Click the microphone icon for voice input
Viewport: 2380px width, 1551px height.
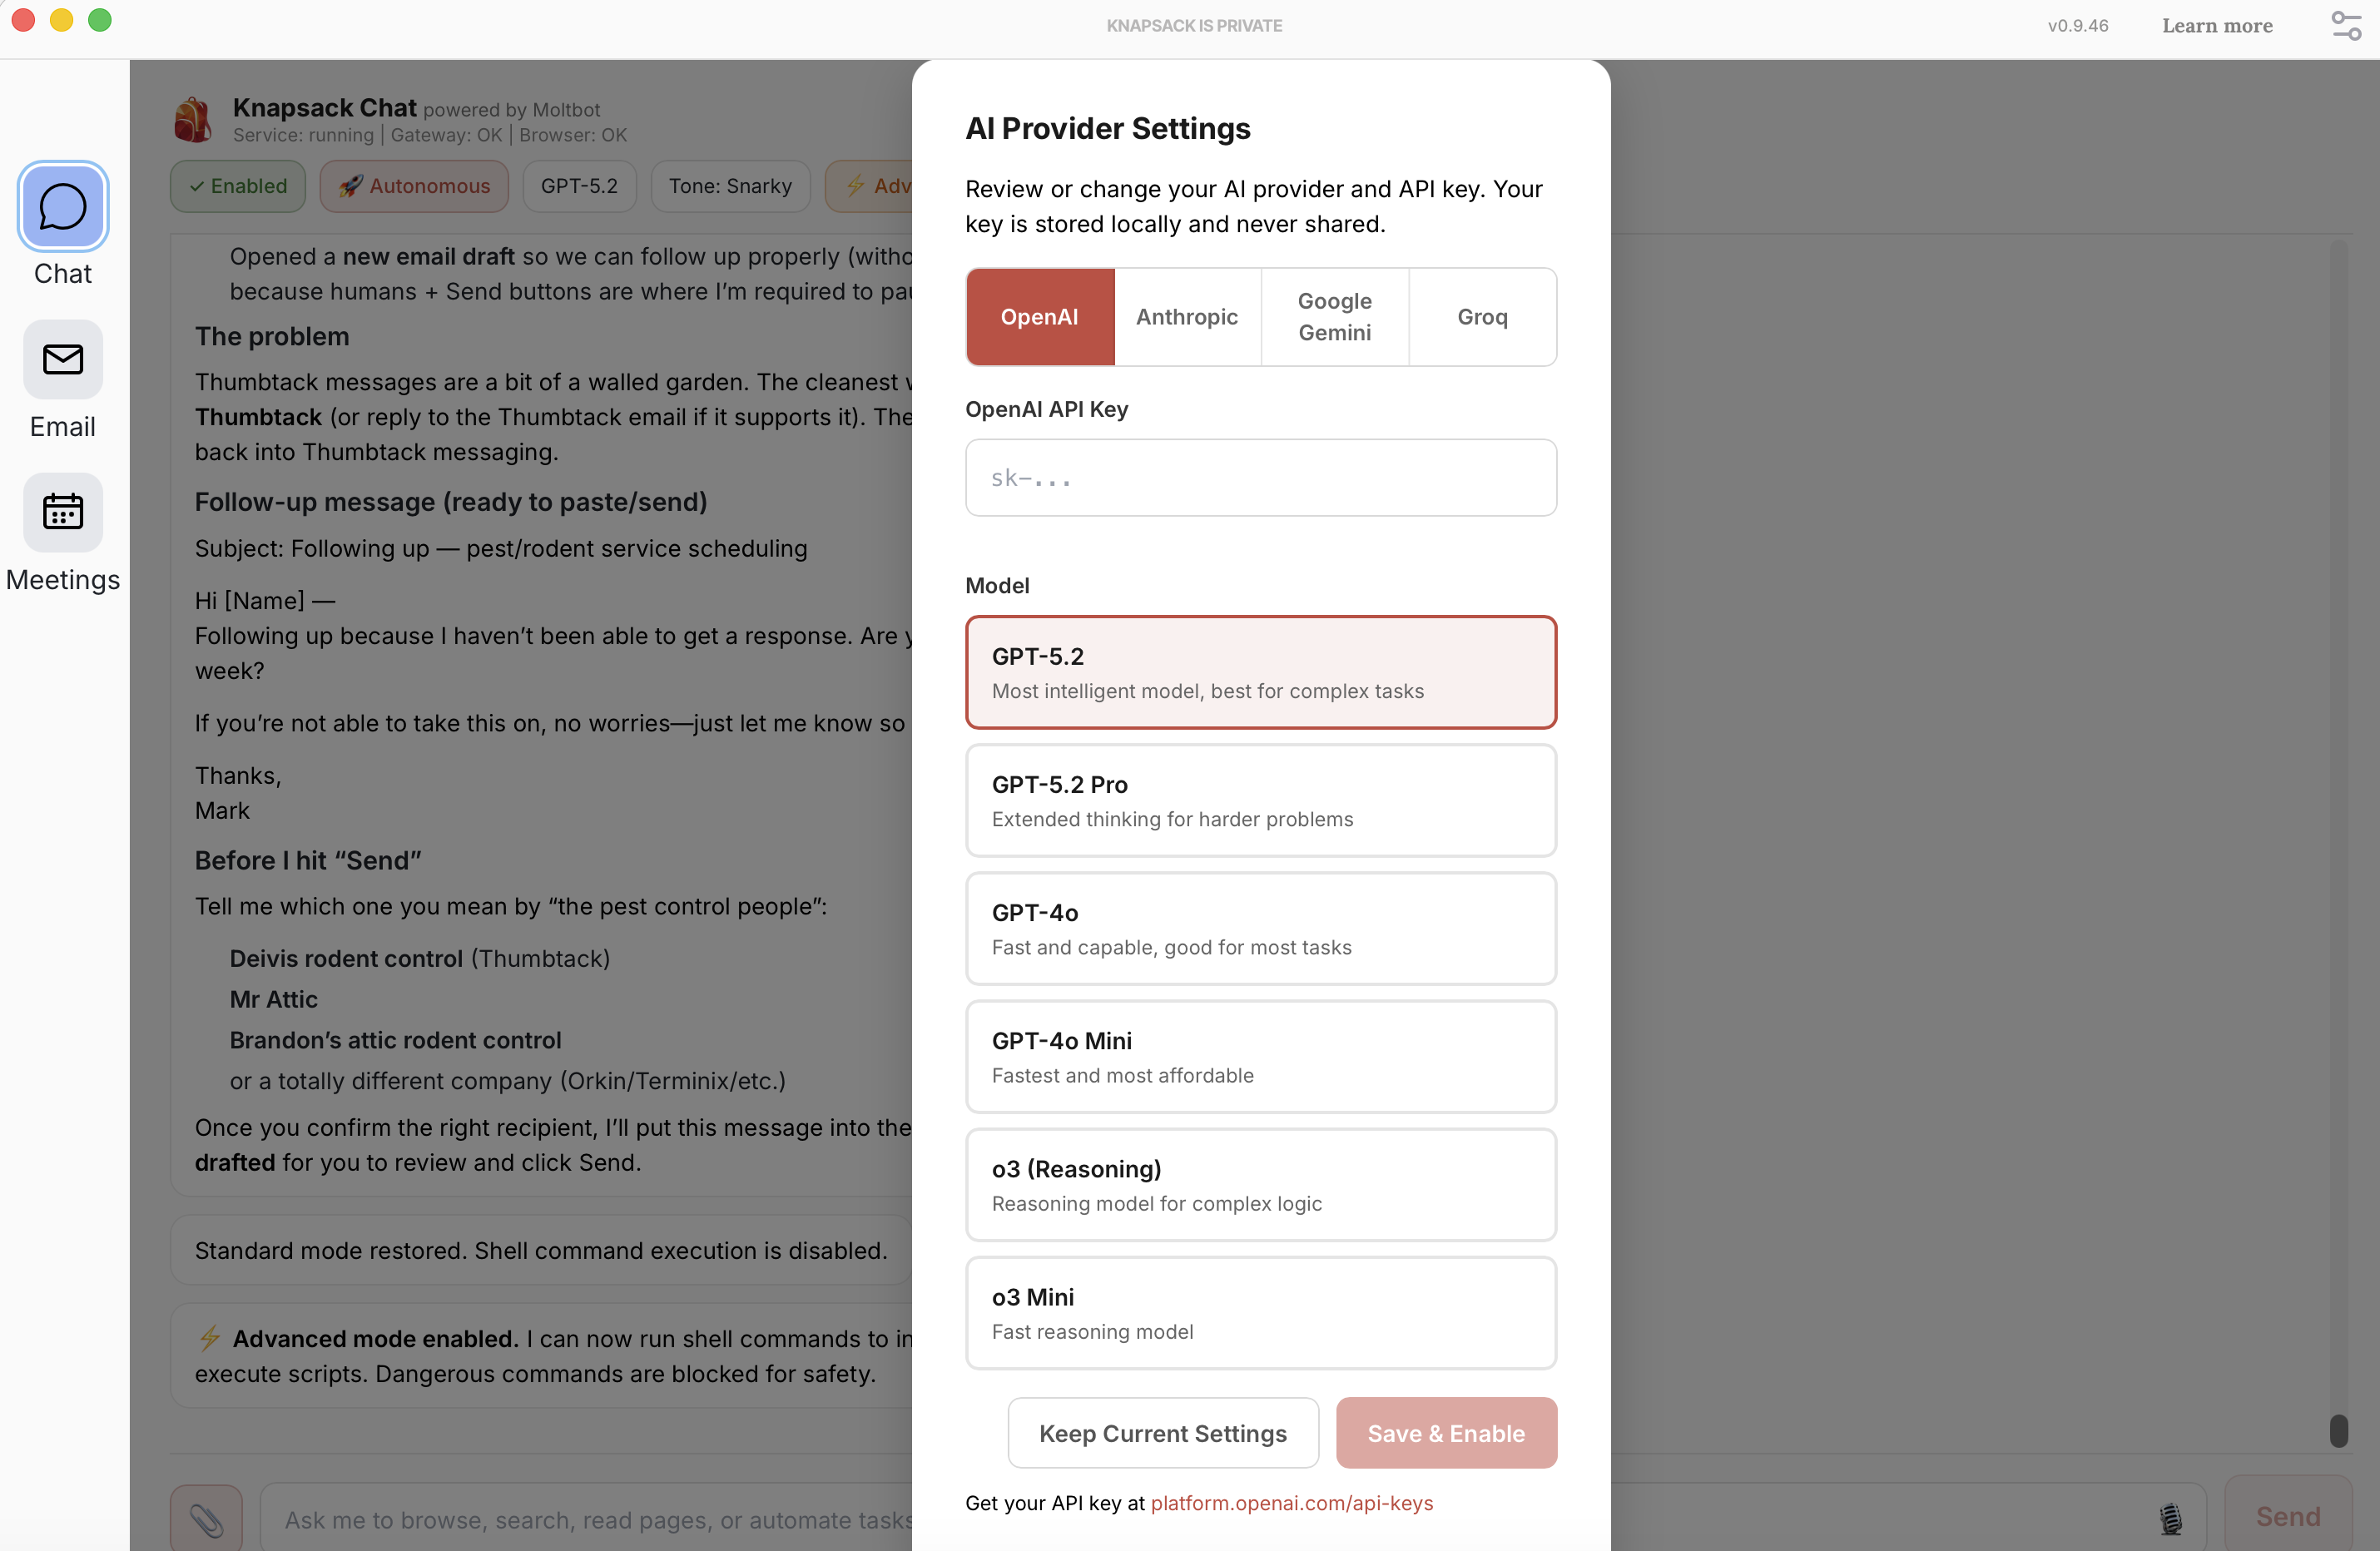click(2170, 1518)
